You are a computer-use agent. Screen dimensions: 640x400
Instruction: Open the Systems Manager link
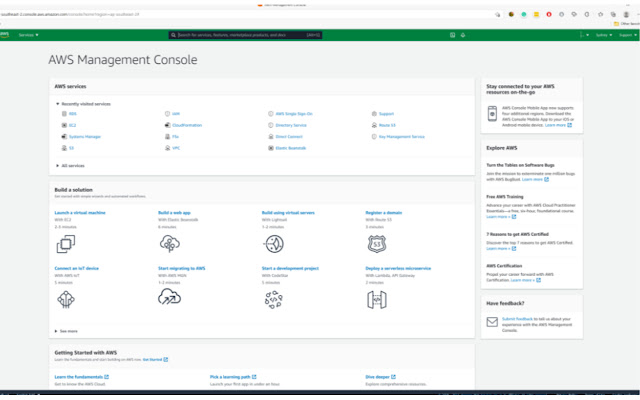85,137
